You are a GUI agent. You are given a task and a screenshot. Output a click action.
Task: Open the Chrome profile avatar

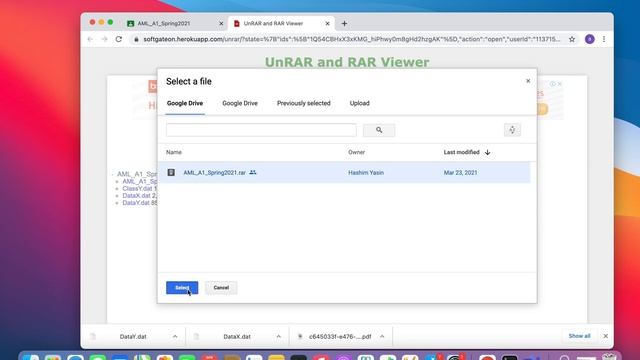click(589, 39)
